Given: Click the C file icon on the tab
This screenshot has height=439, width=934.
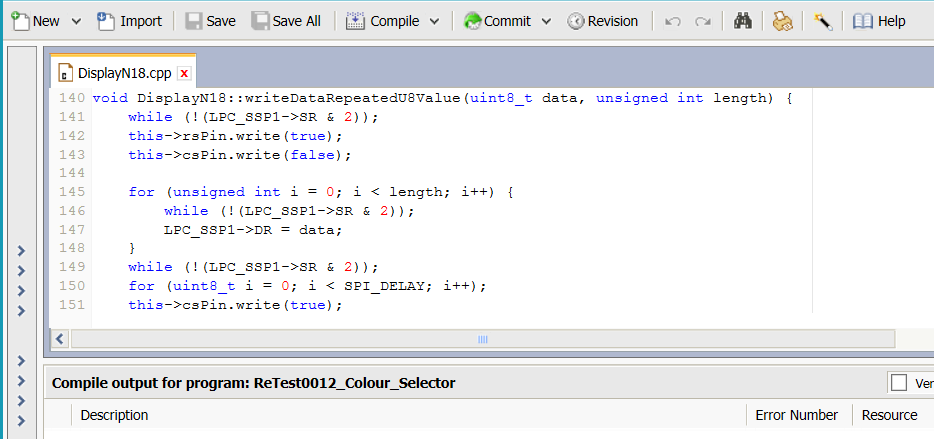Looking at the screenshot, I should click(x=64, y=73).
